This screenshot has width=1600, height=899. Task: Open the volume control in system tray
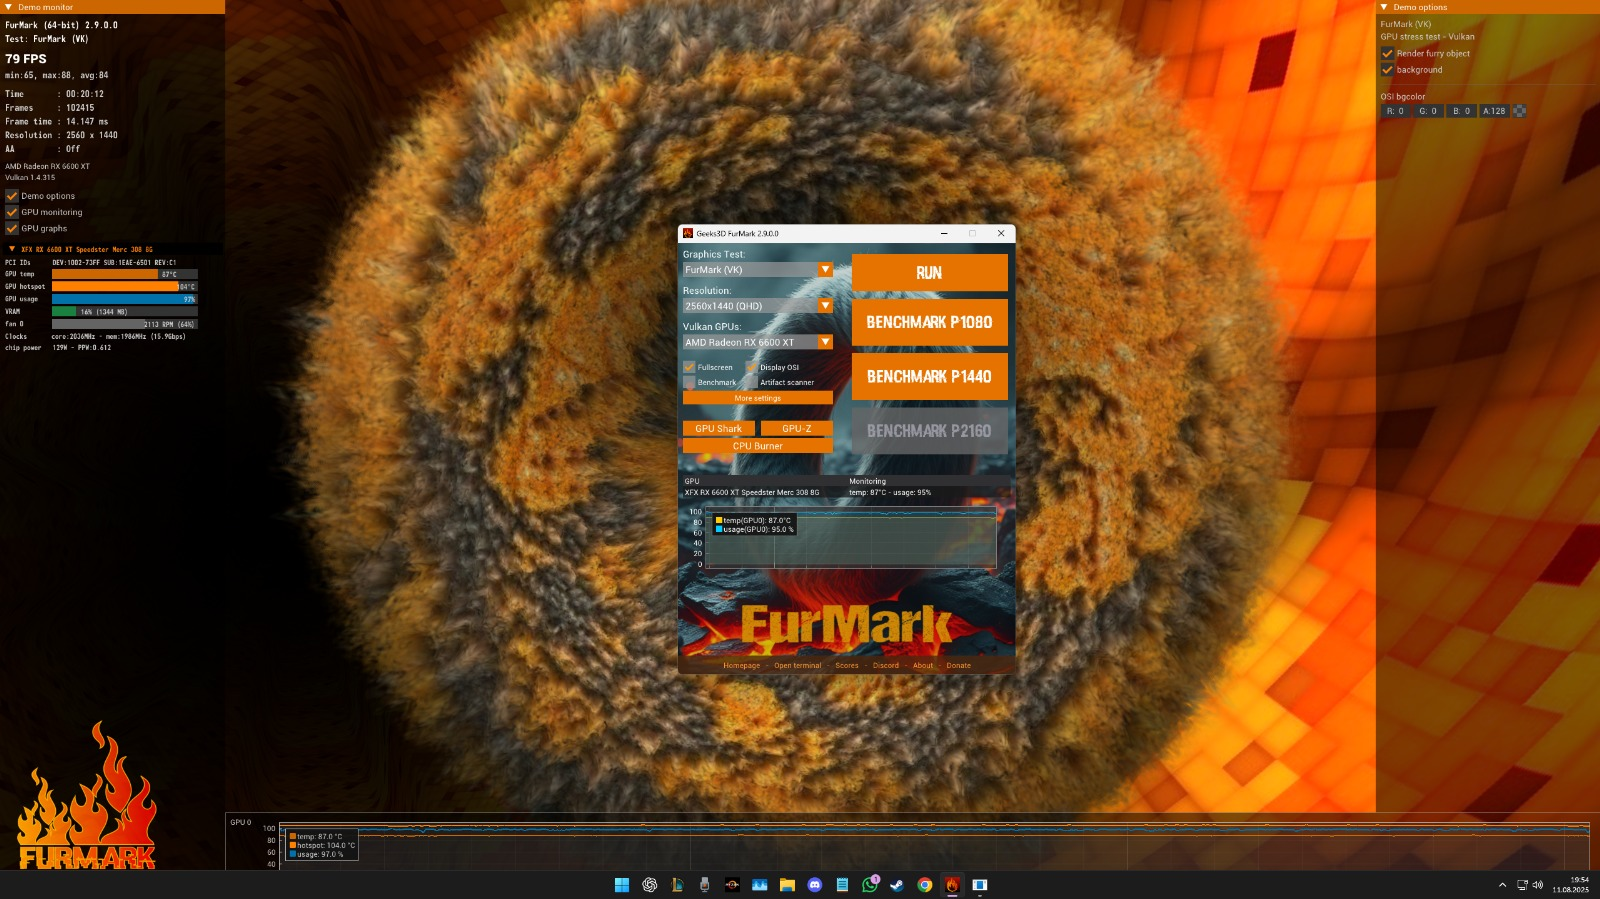tap(1538, 885)
